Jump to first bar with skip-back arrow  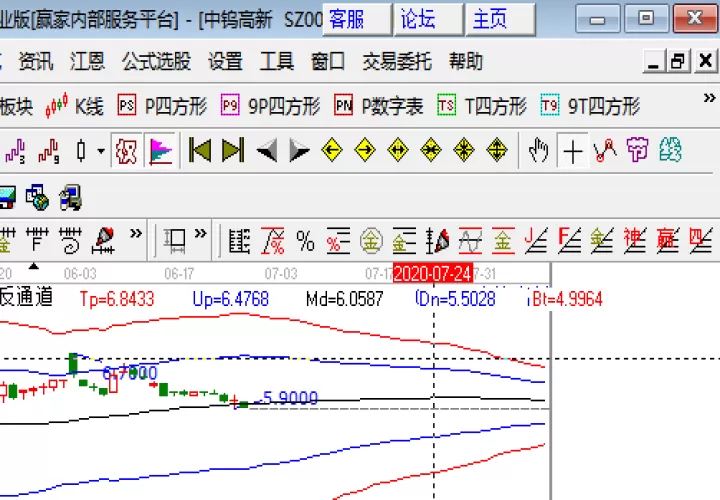[200, 150]
